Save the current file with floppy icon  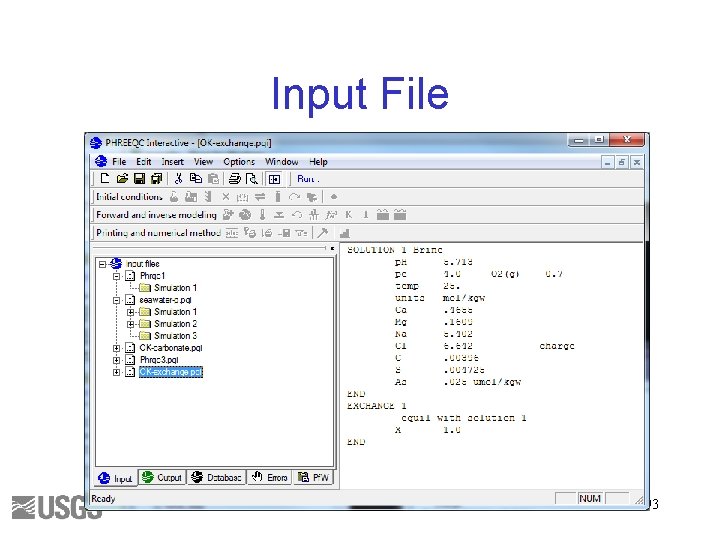[x=139, y=179]
